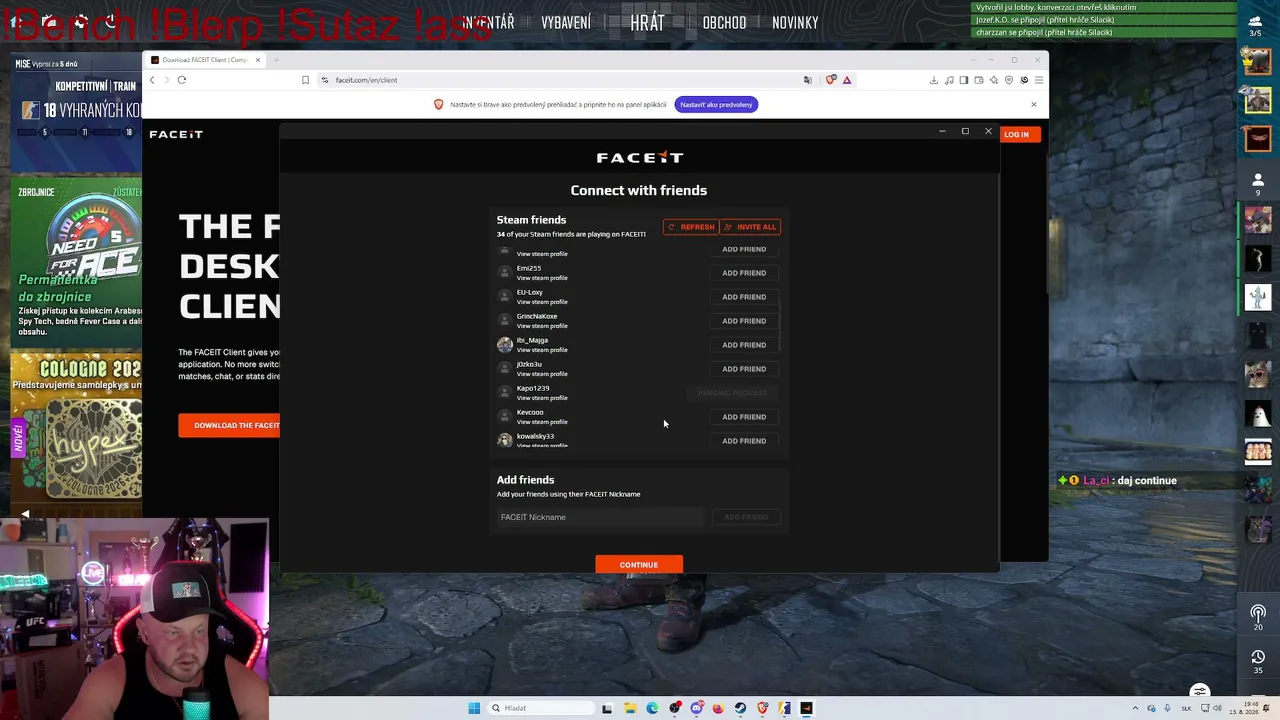Add Emi255 as a friend

(744, 273)
